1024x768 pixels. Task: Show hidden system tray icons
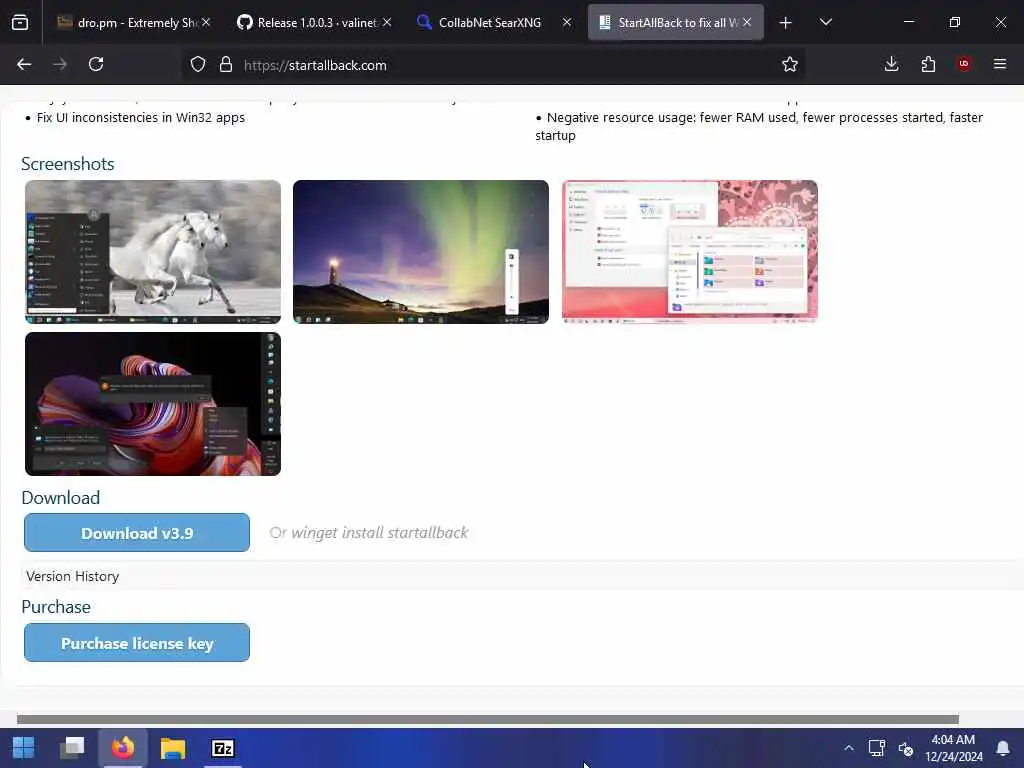coord(848,748)
